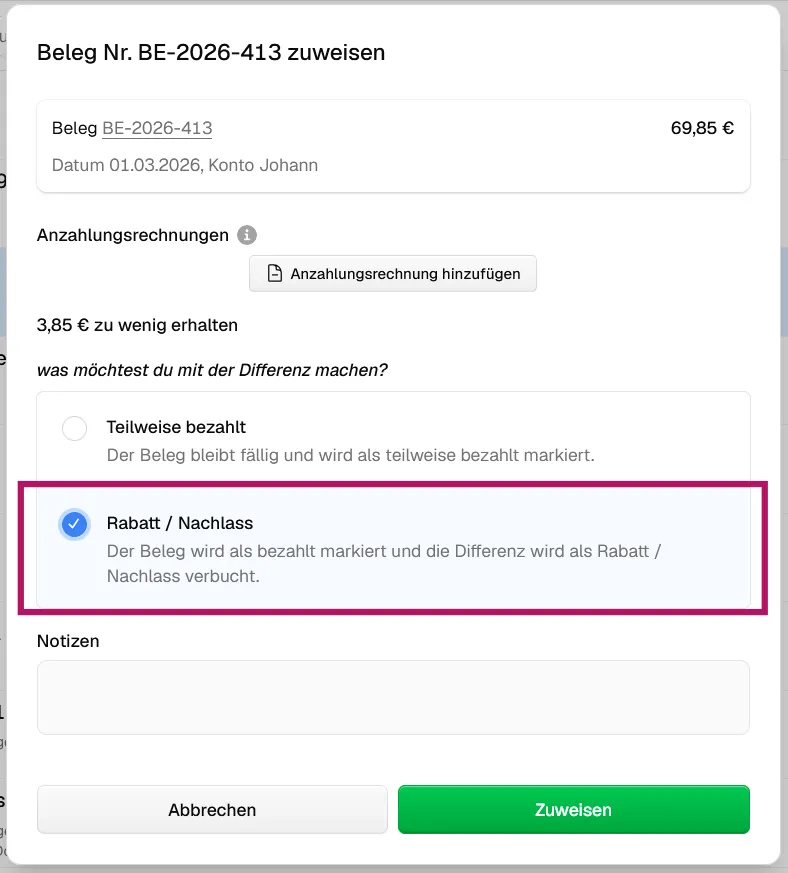Click the Rabatt / Nachlass option label
This screenshot has height=873, width=788.
180,523
